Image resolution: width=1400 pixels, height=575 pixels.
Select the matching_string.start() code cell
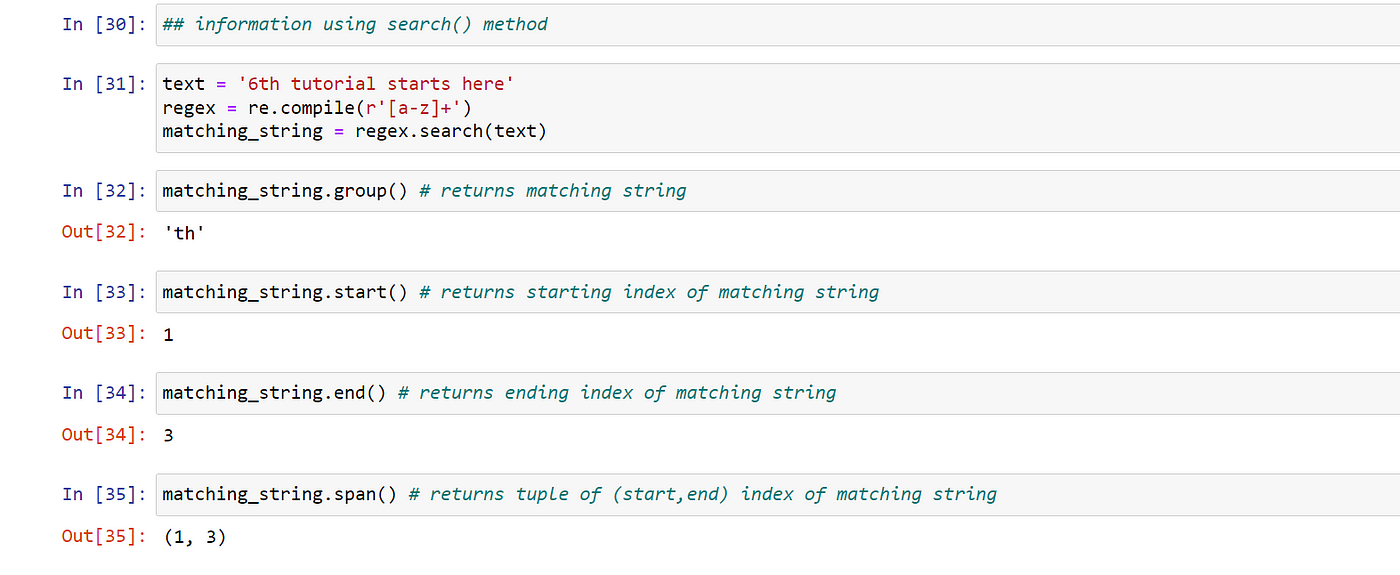(x=778, y=292)
